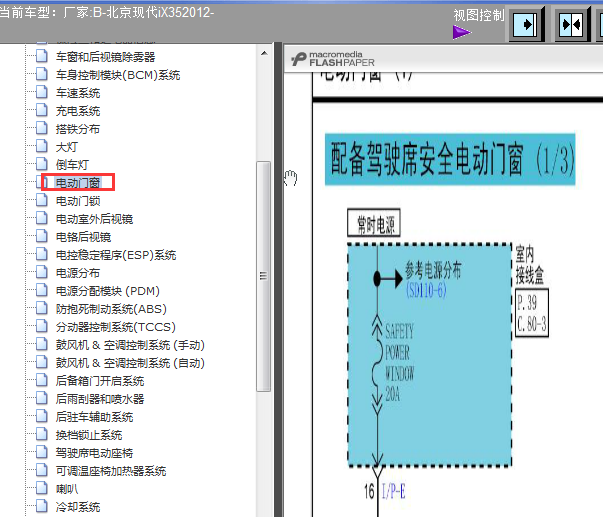Open the 冷却系统 entry
The image size is (603, 517).
point(78,507)
